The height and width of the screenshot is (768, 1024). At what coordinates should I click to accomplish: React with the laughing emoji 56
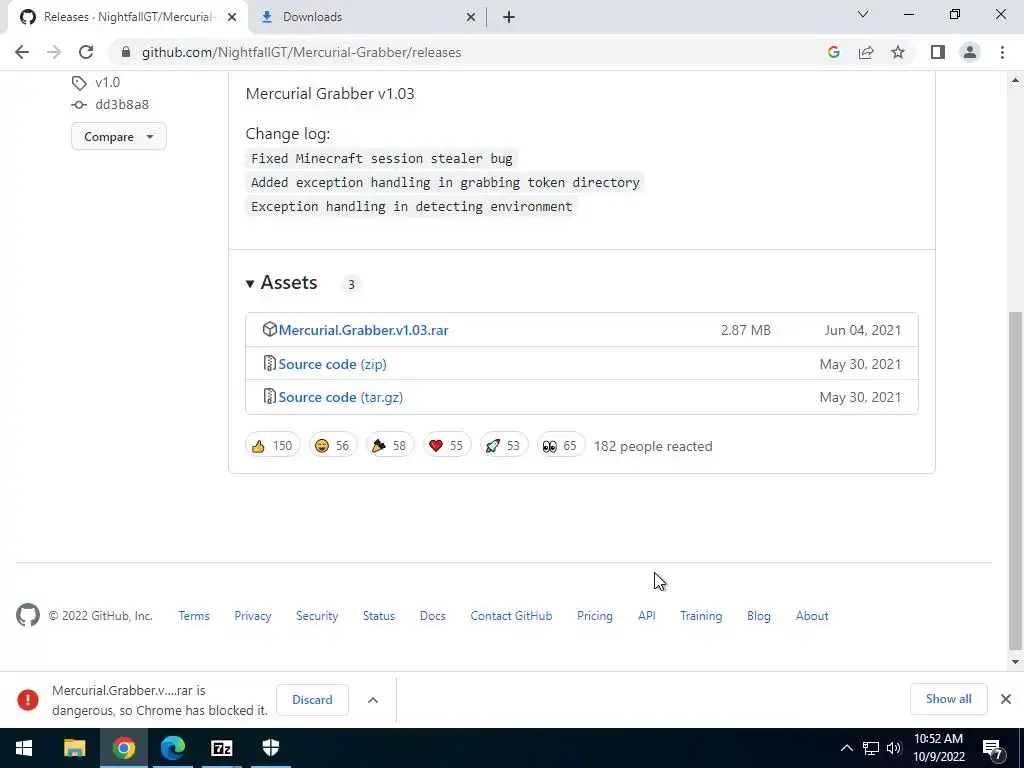point(333,445)
